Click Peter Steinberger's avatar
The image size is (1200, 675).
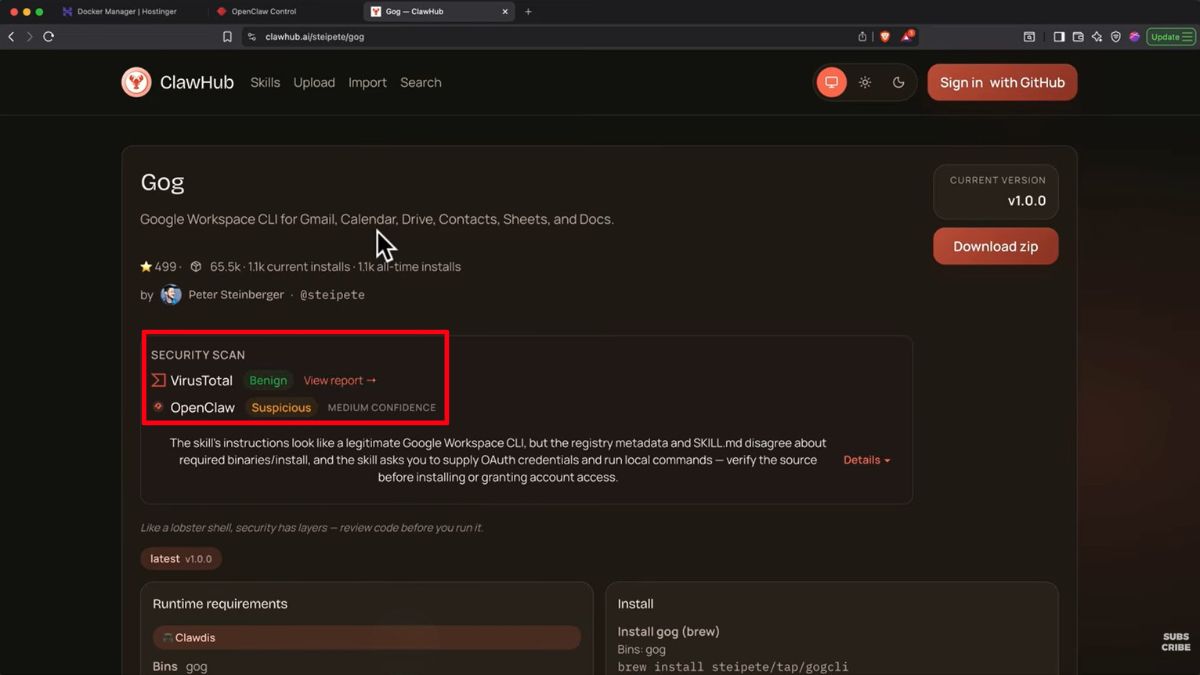(x=170, y=294)
